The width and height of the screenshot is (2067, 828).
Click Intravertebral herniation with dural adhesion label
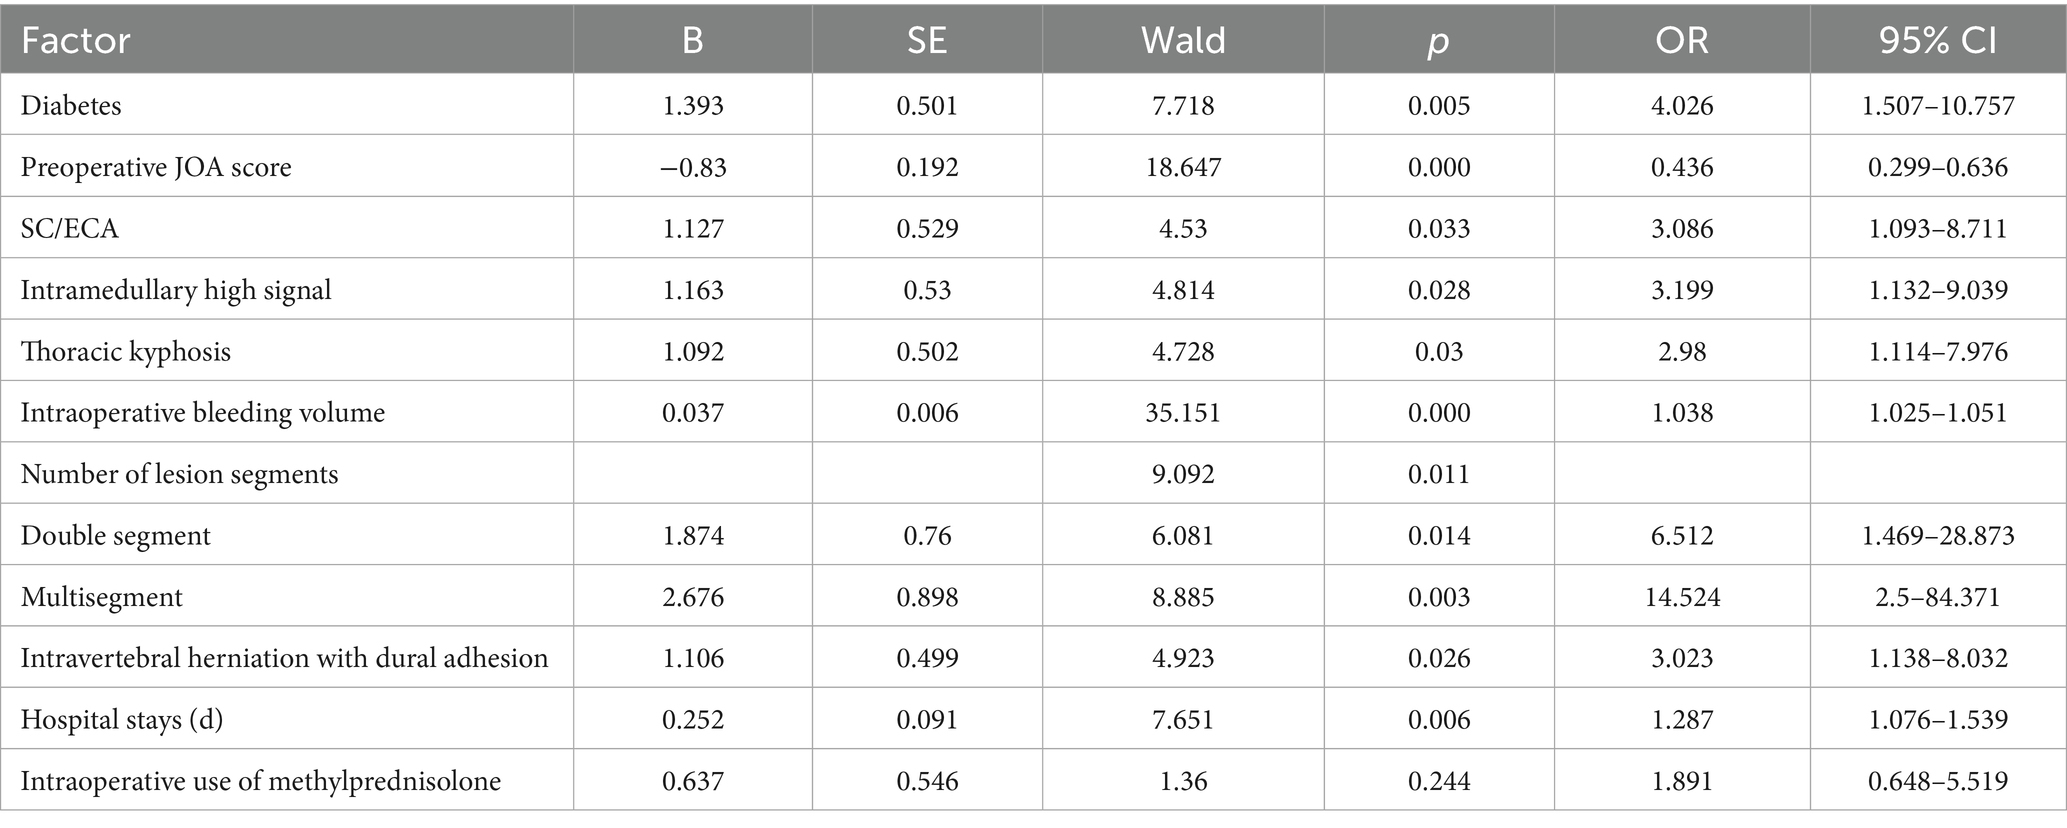click(x=285, y=658)
